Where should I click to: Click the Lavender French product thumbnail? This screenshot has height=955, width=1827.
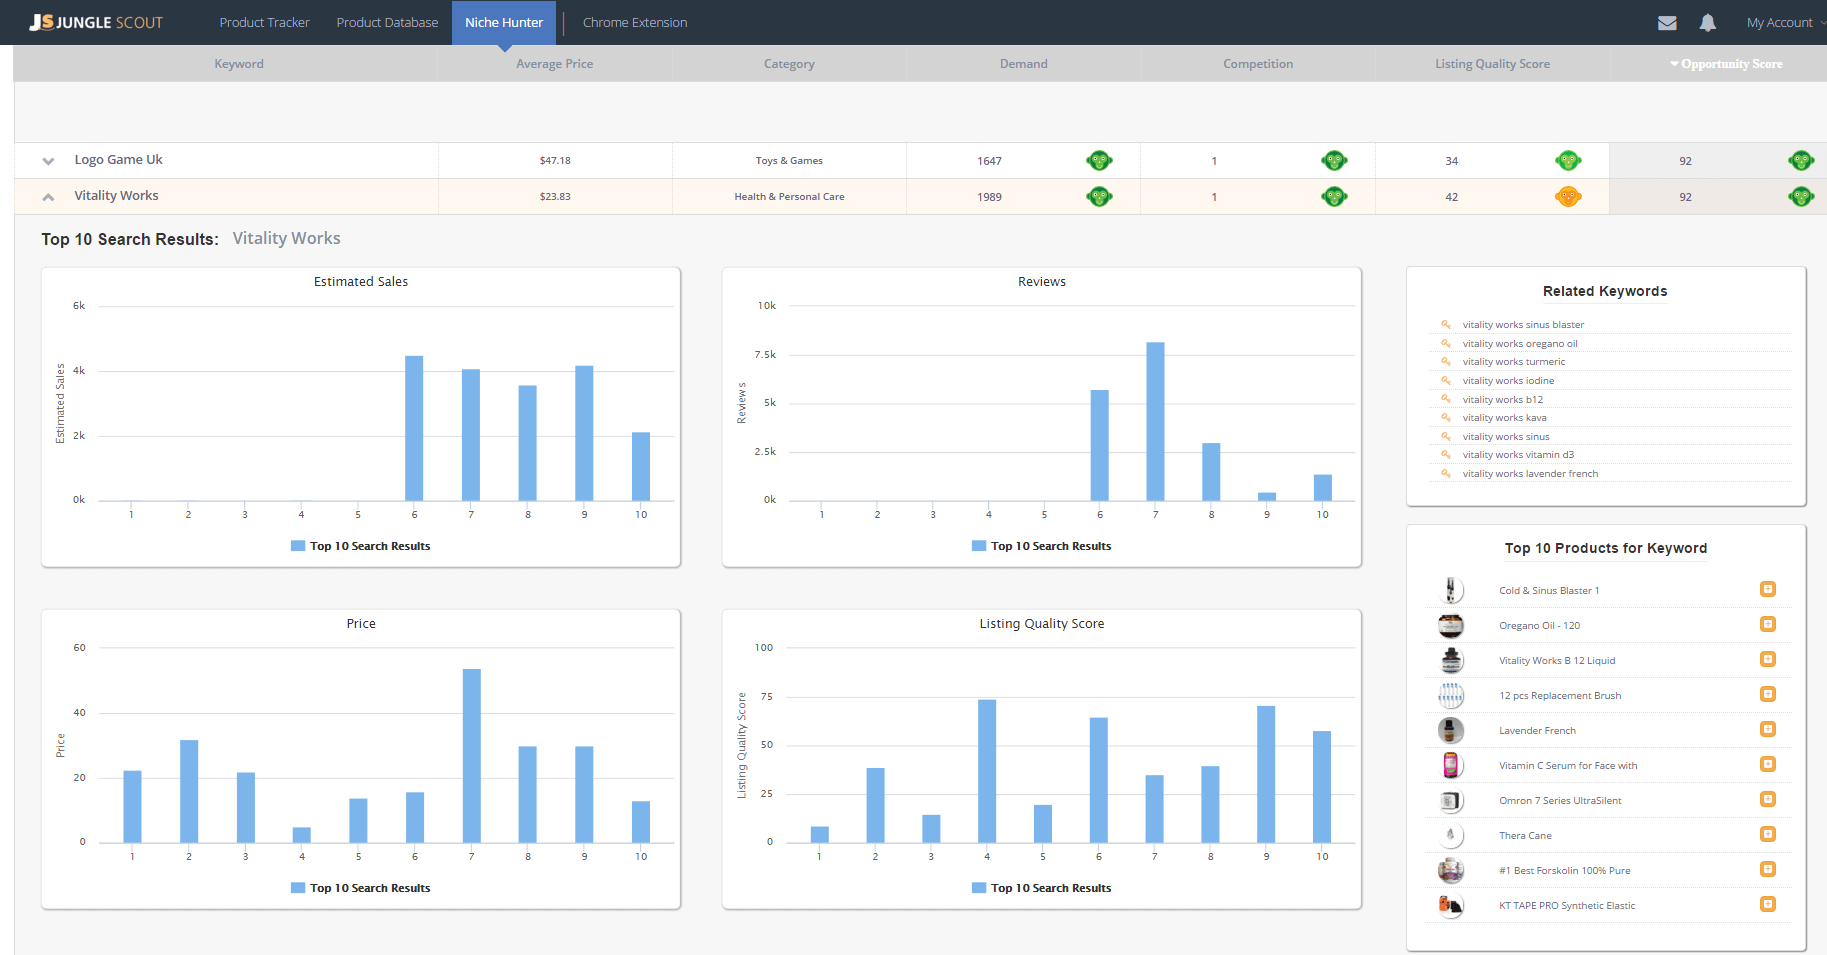[1451, 730]
